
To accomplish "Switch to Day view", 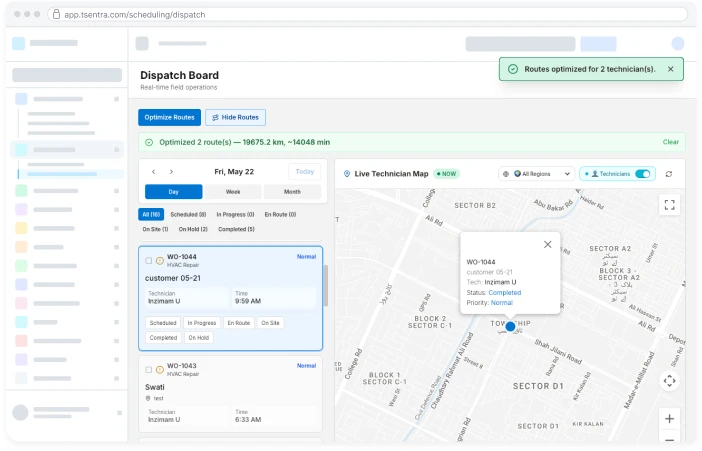I will click(174, 192).
